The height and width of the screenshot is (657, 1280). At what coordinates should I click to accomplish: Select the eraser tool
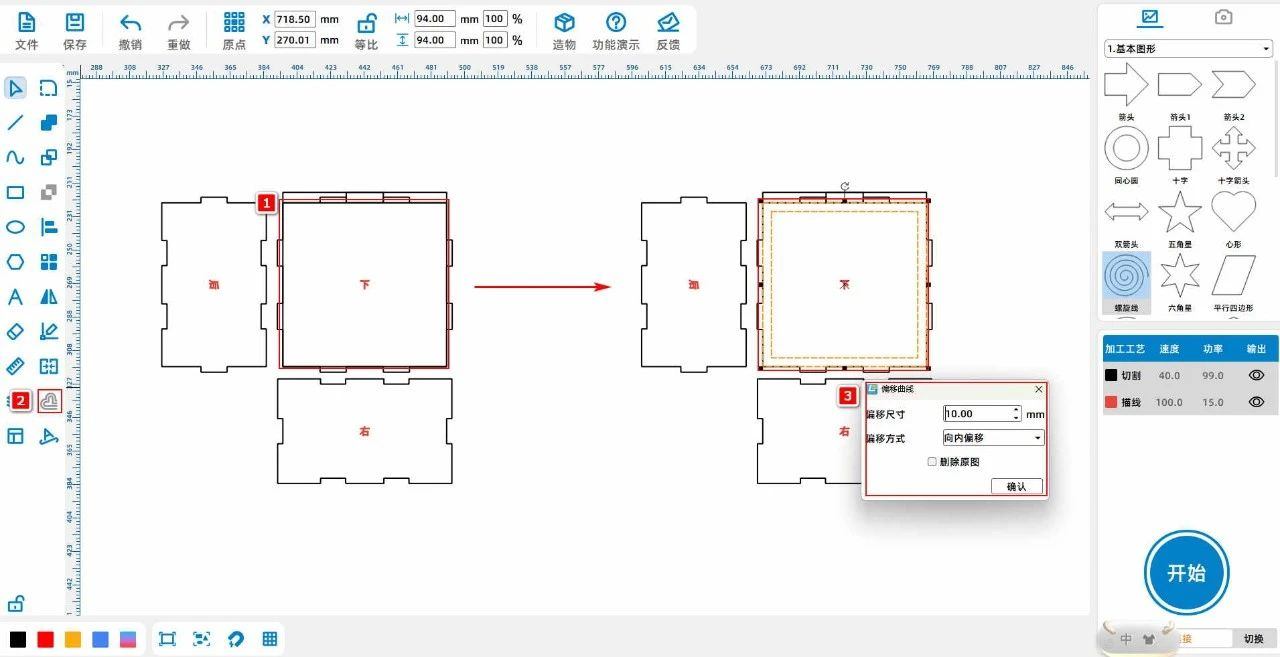pos(15,331)
